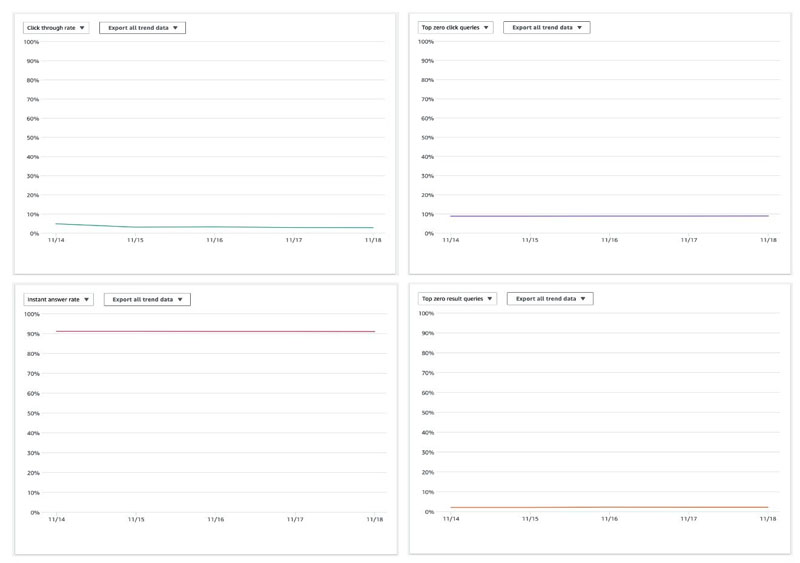Viewport: 800px width, 563px height.
Task: Open Export all trend data in Top zero click queries panel
Action: [546, 27]
